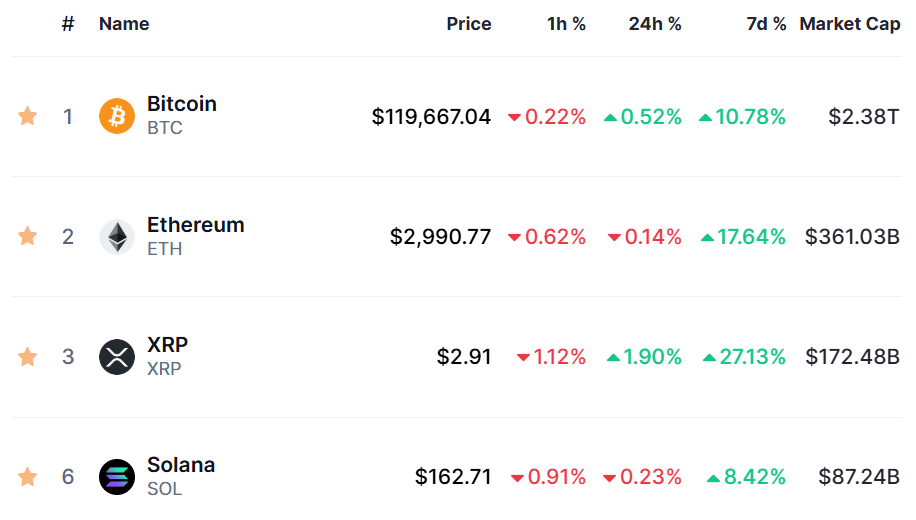Sort by Market Cap column header
Image resolution: width=916 pixels, height=520 pixels.
tap(850, 24)
